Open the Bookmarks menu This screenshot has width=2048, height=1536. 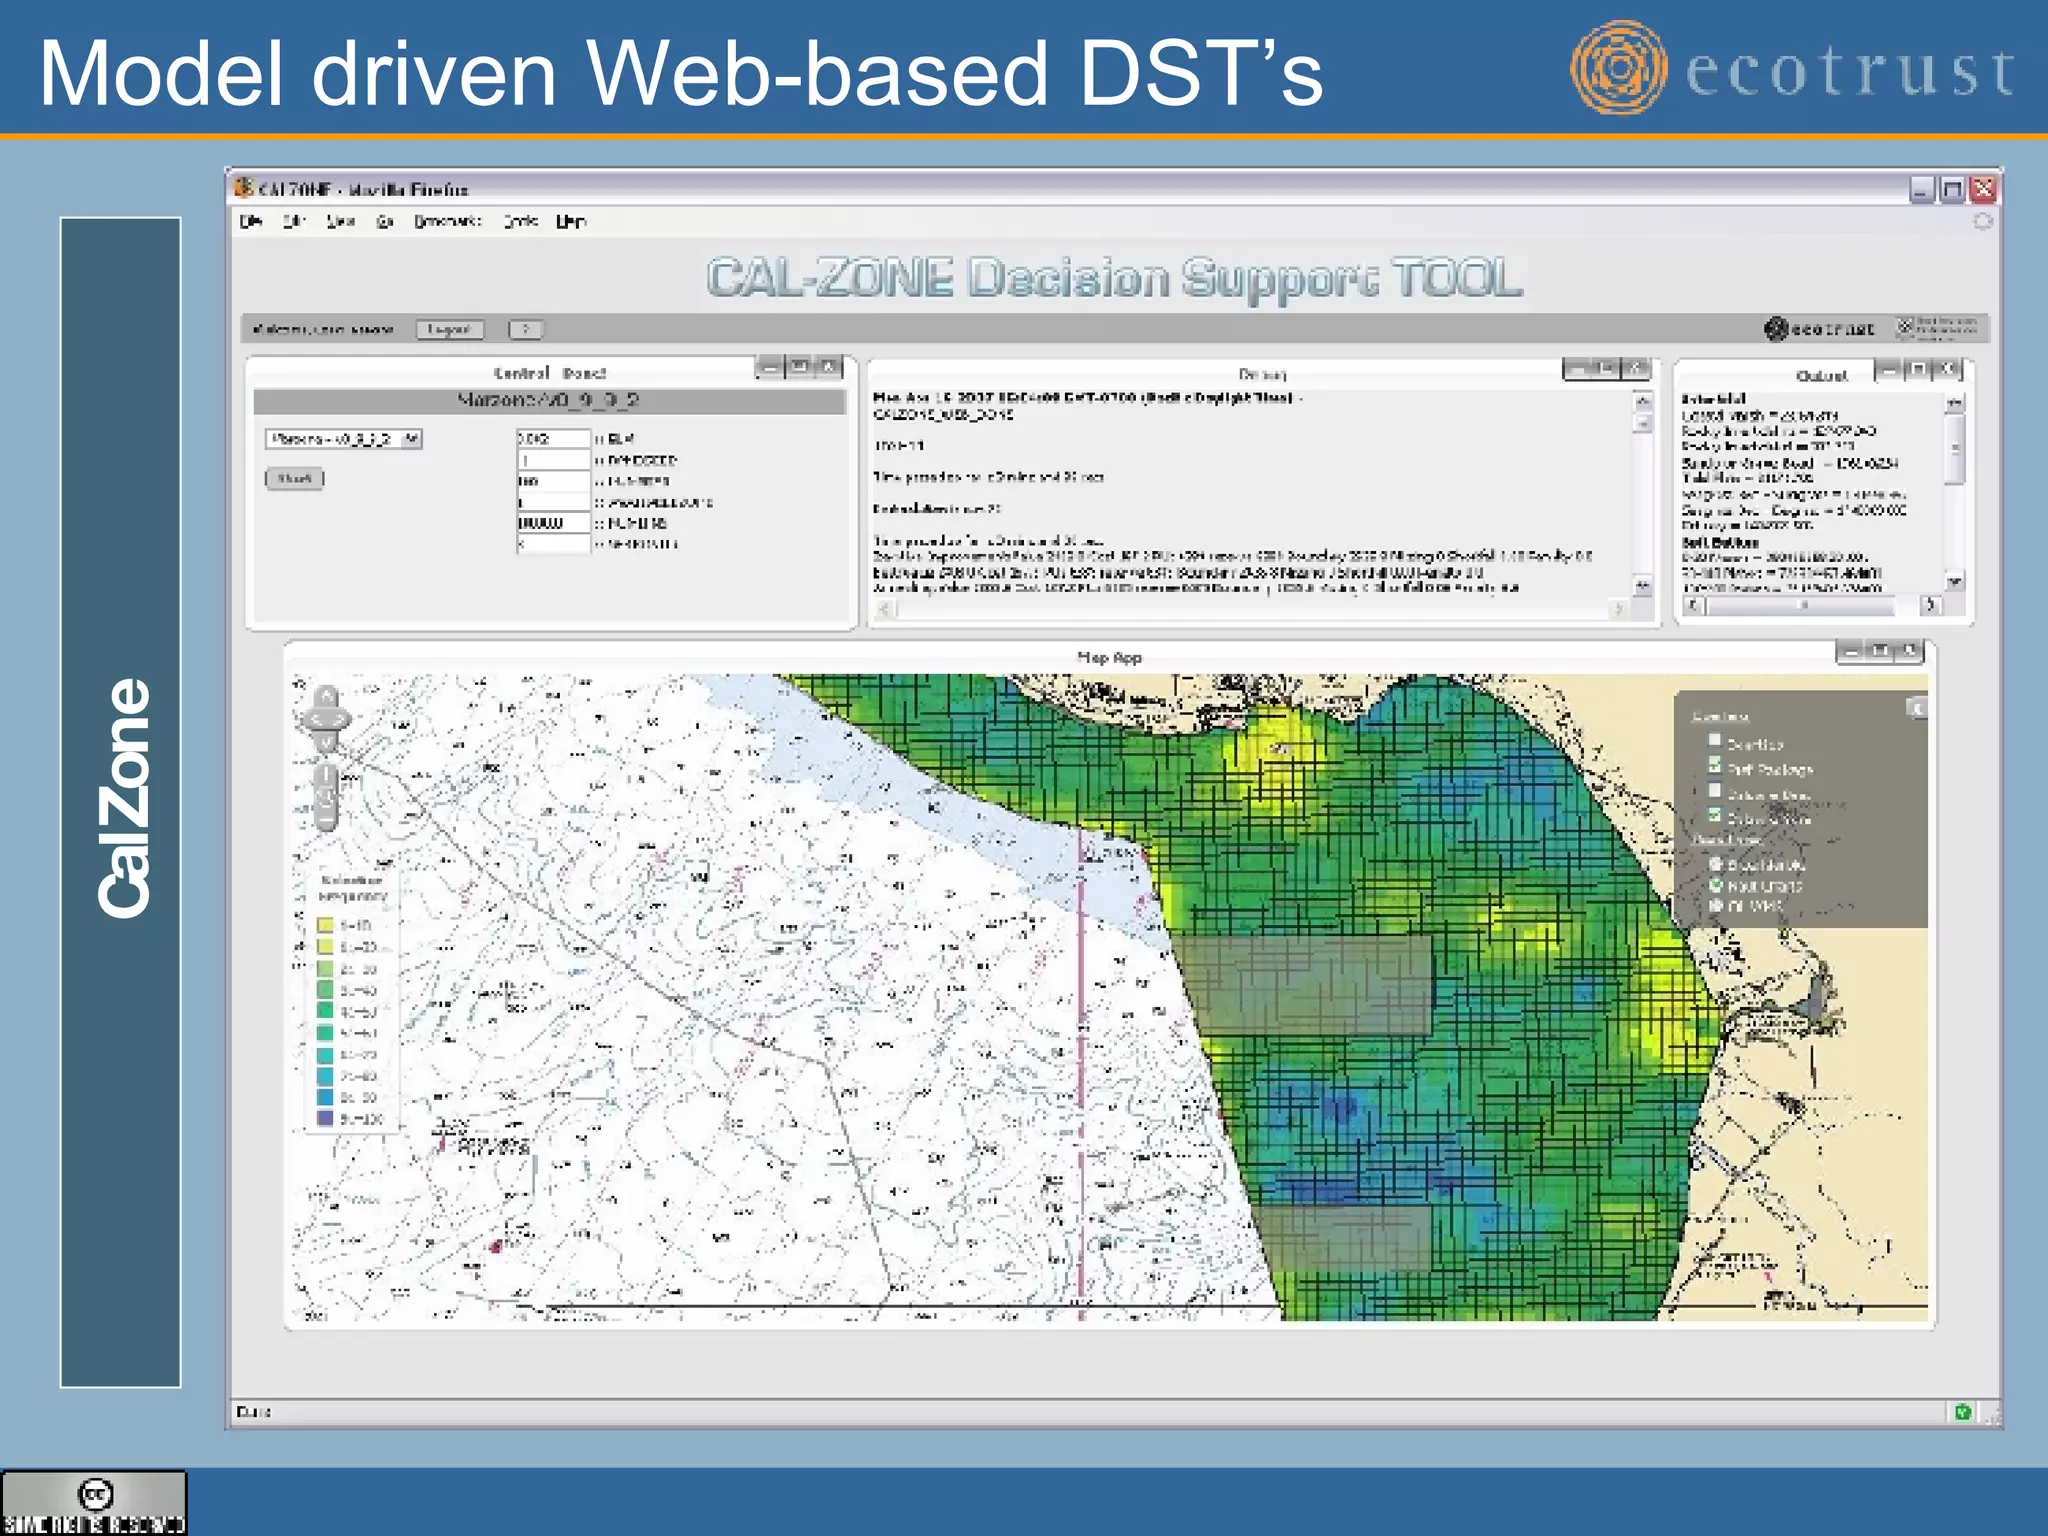448,221
